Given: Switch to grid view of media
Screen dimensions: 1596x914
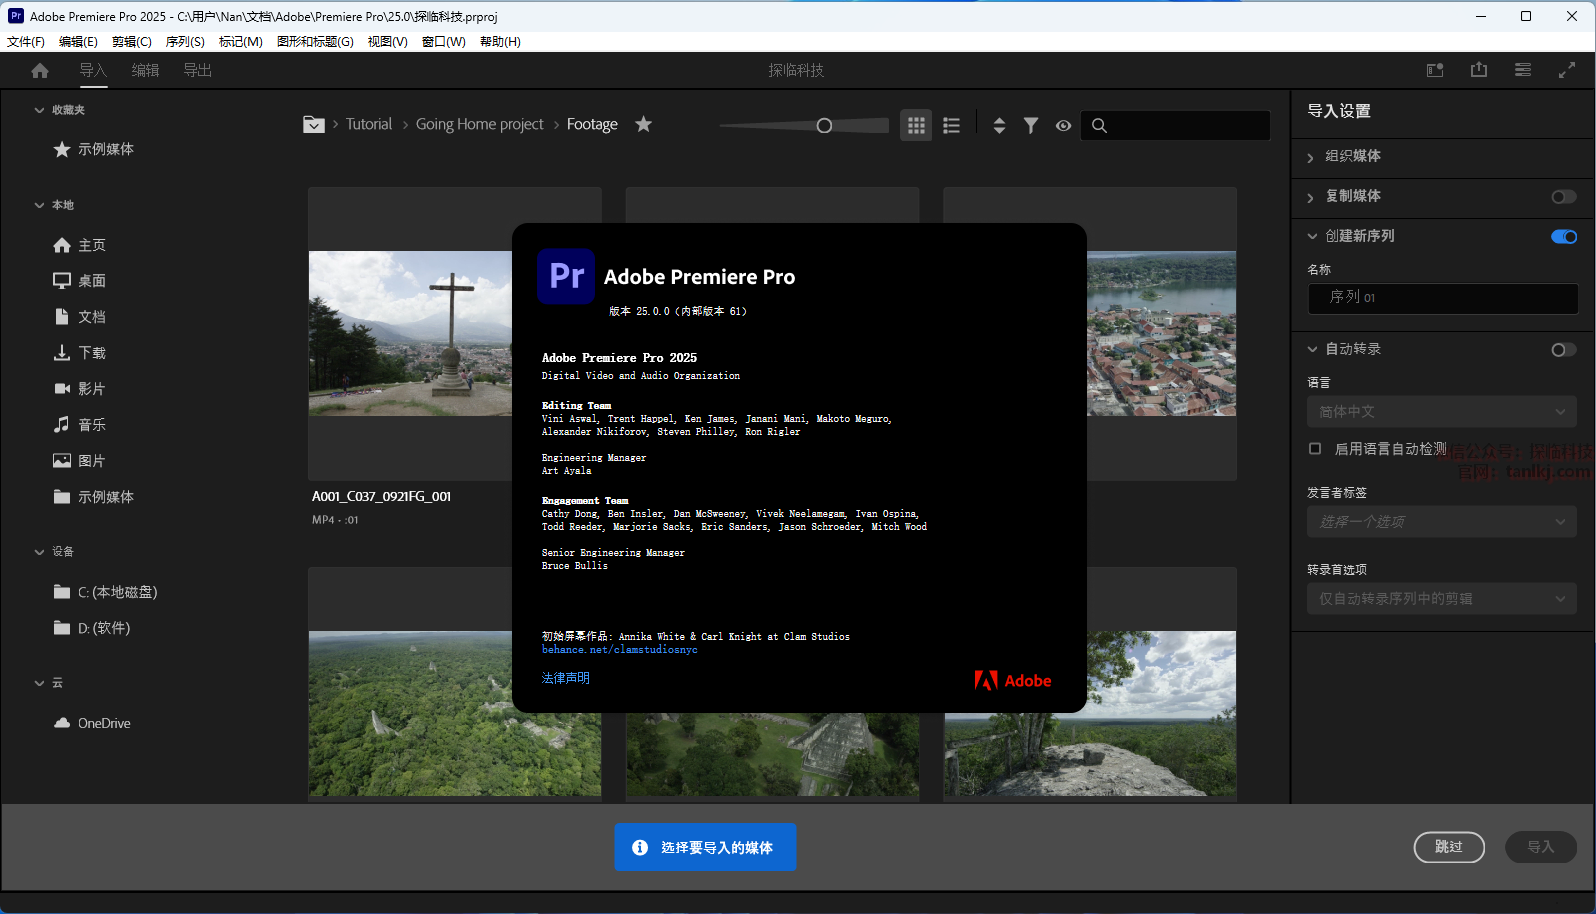Looking at the screenshot, I should pos(916,125).
